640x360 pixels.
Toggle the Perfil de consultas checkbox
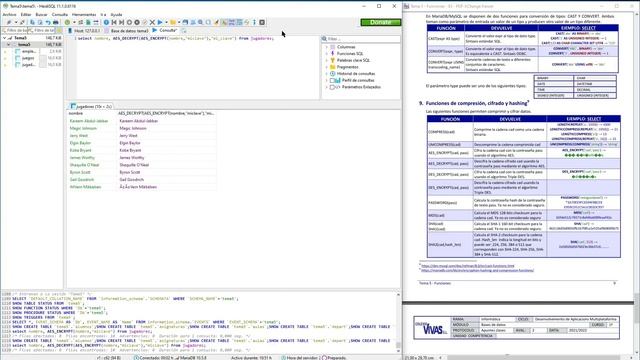(x=332, y=80)
